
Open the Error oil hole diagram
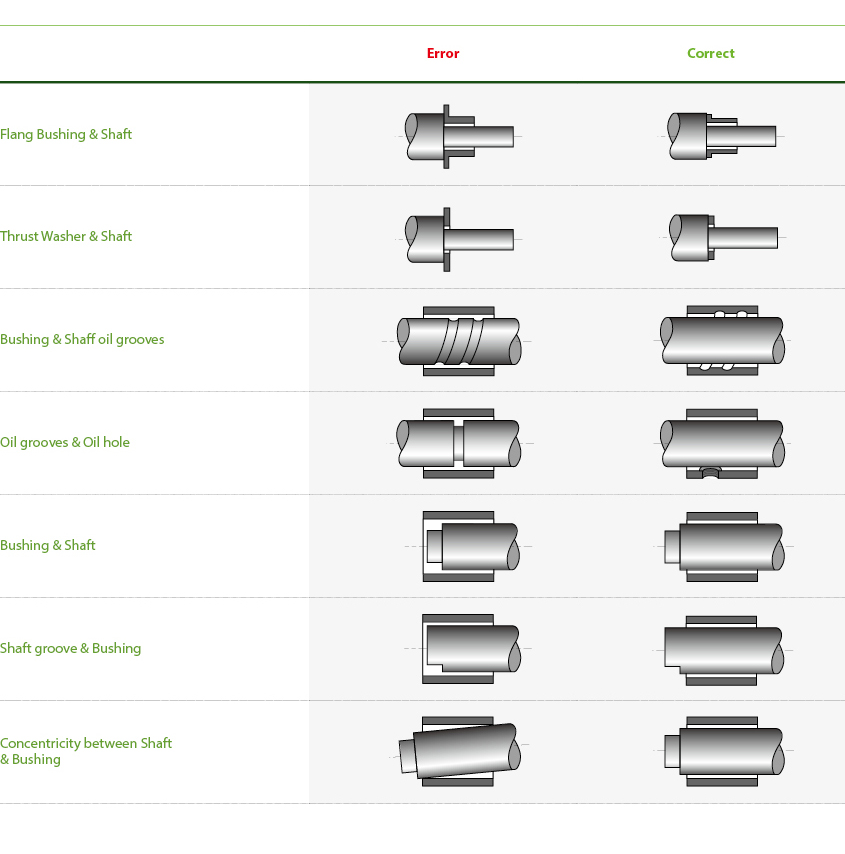[x=459, y=443]
